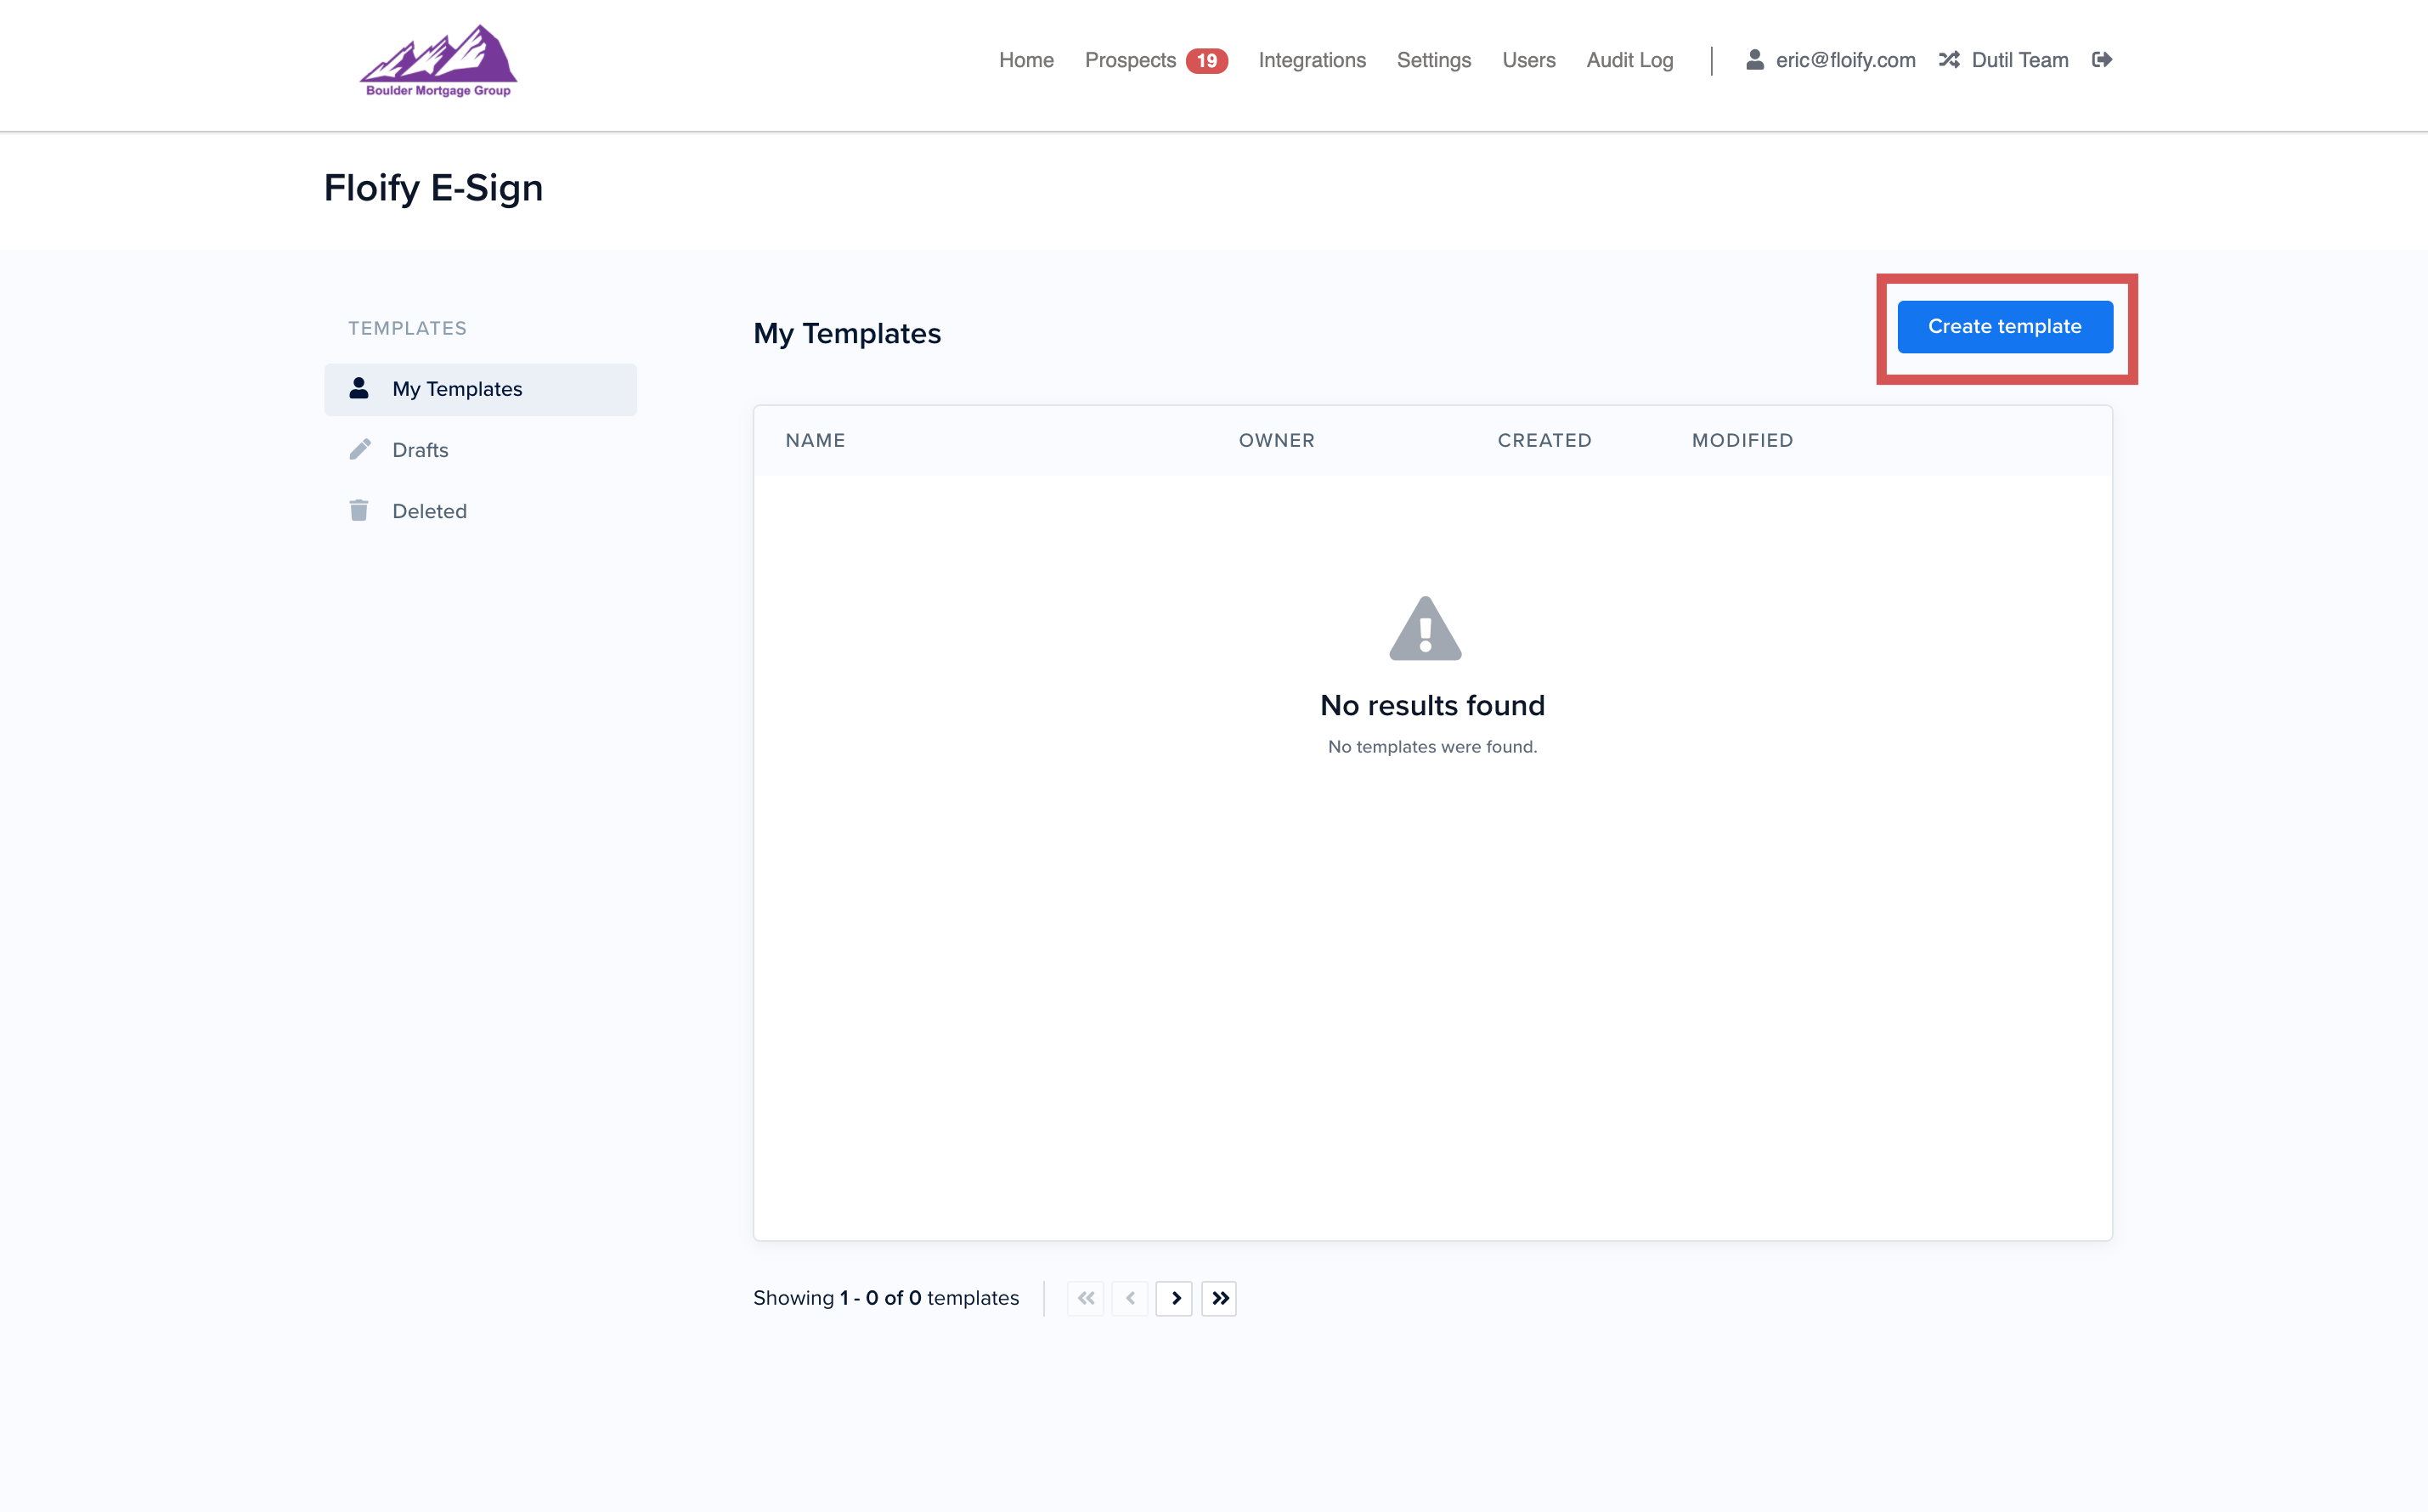Click the shuffle icon to switch teams
Image resolution: width=2428 pixels, height=1512 pixels.
[x=1949, y=59]
